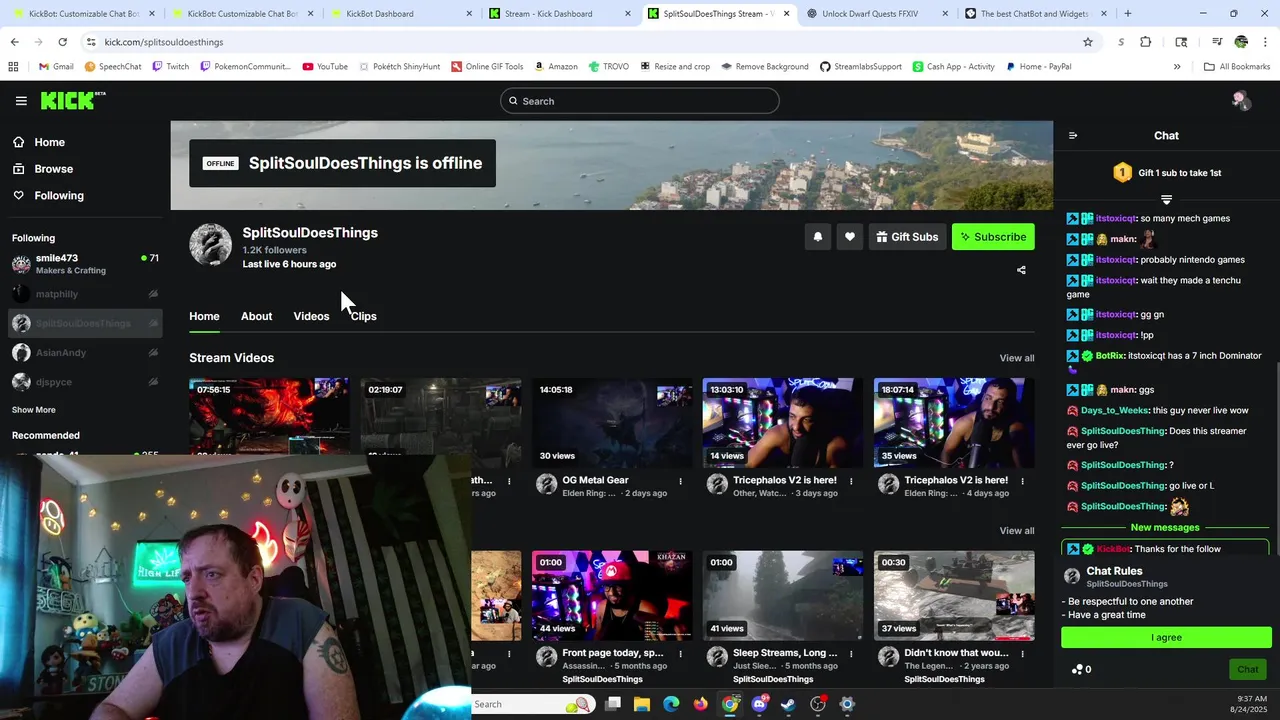Screen dimensions: 1280x720
Task: Click the notification bell for SplitSoulDoesThings
Action: pyautogui.click(x=817, y=237)
